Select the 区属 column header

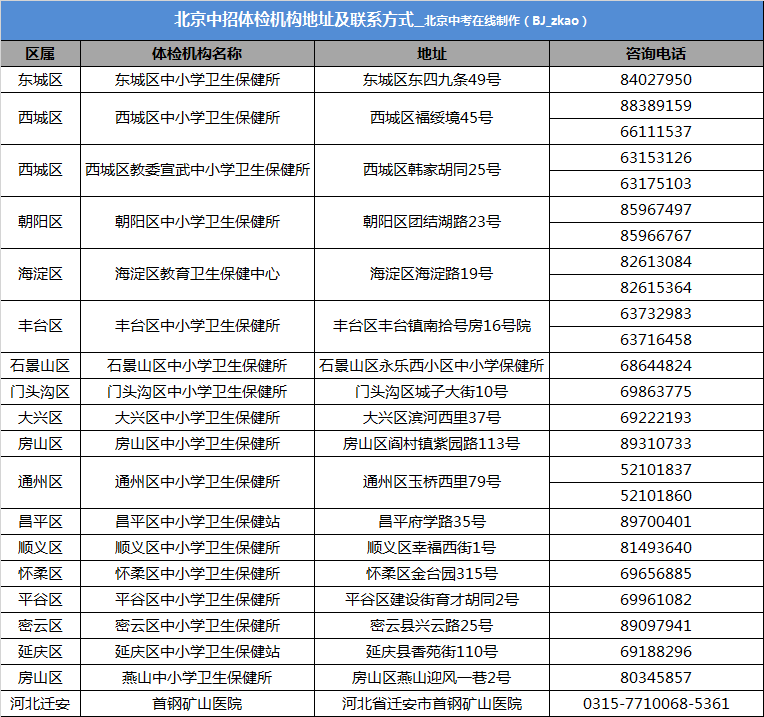click(40, 54)
